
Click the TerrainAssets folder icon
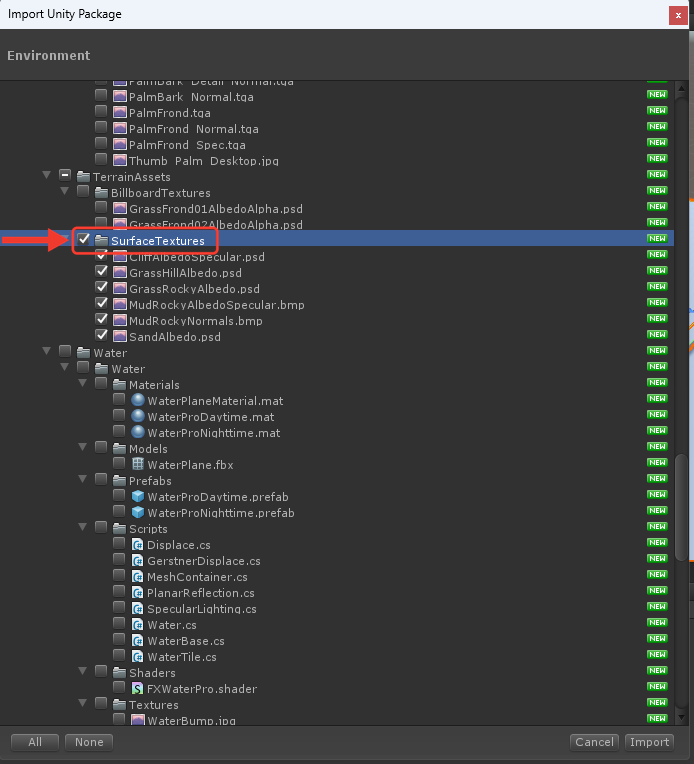84,176
